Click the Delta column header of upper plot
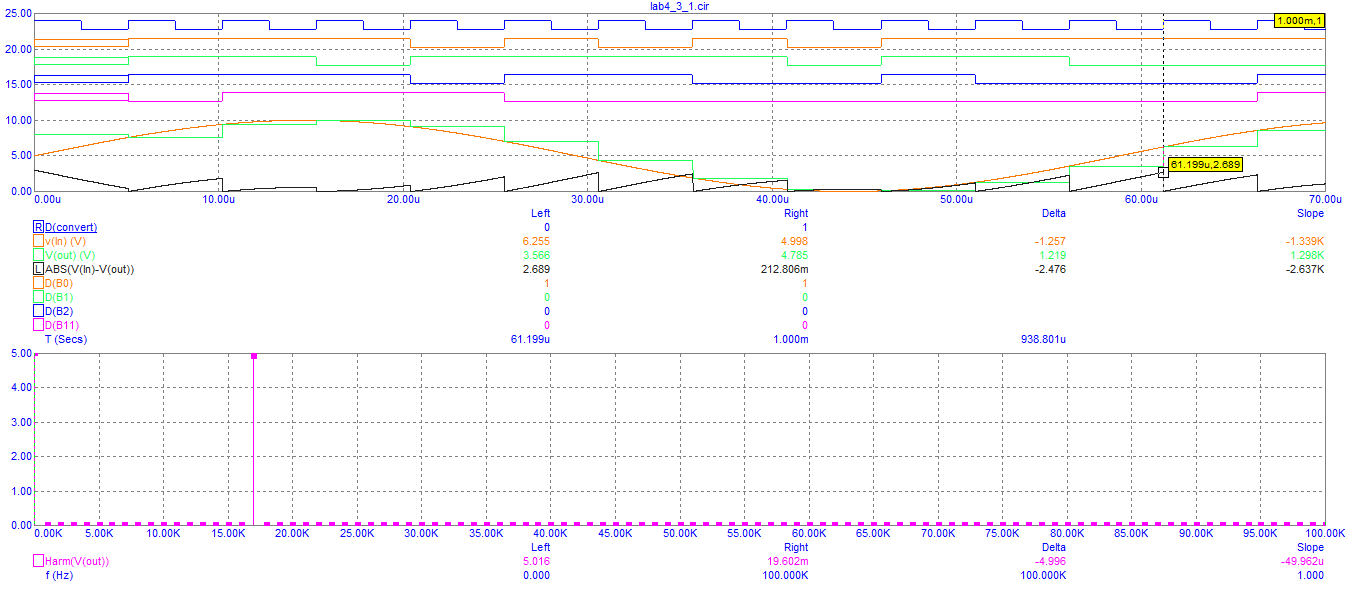The height and width of the screenshot is (590, 1346). click(1053, 213)
